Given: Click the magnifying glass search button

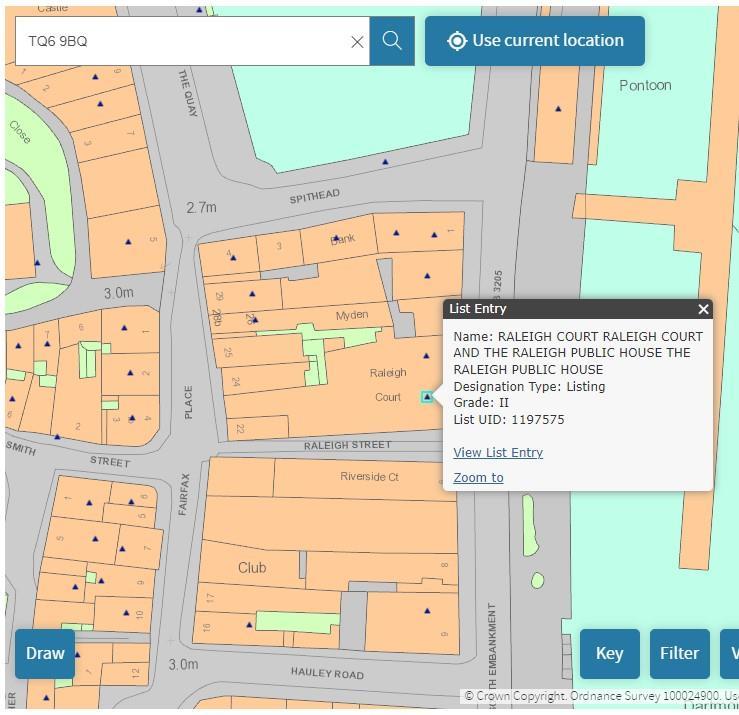Looking at the screenshot, I should tap(392, 41).
